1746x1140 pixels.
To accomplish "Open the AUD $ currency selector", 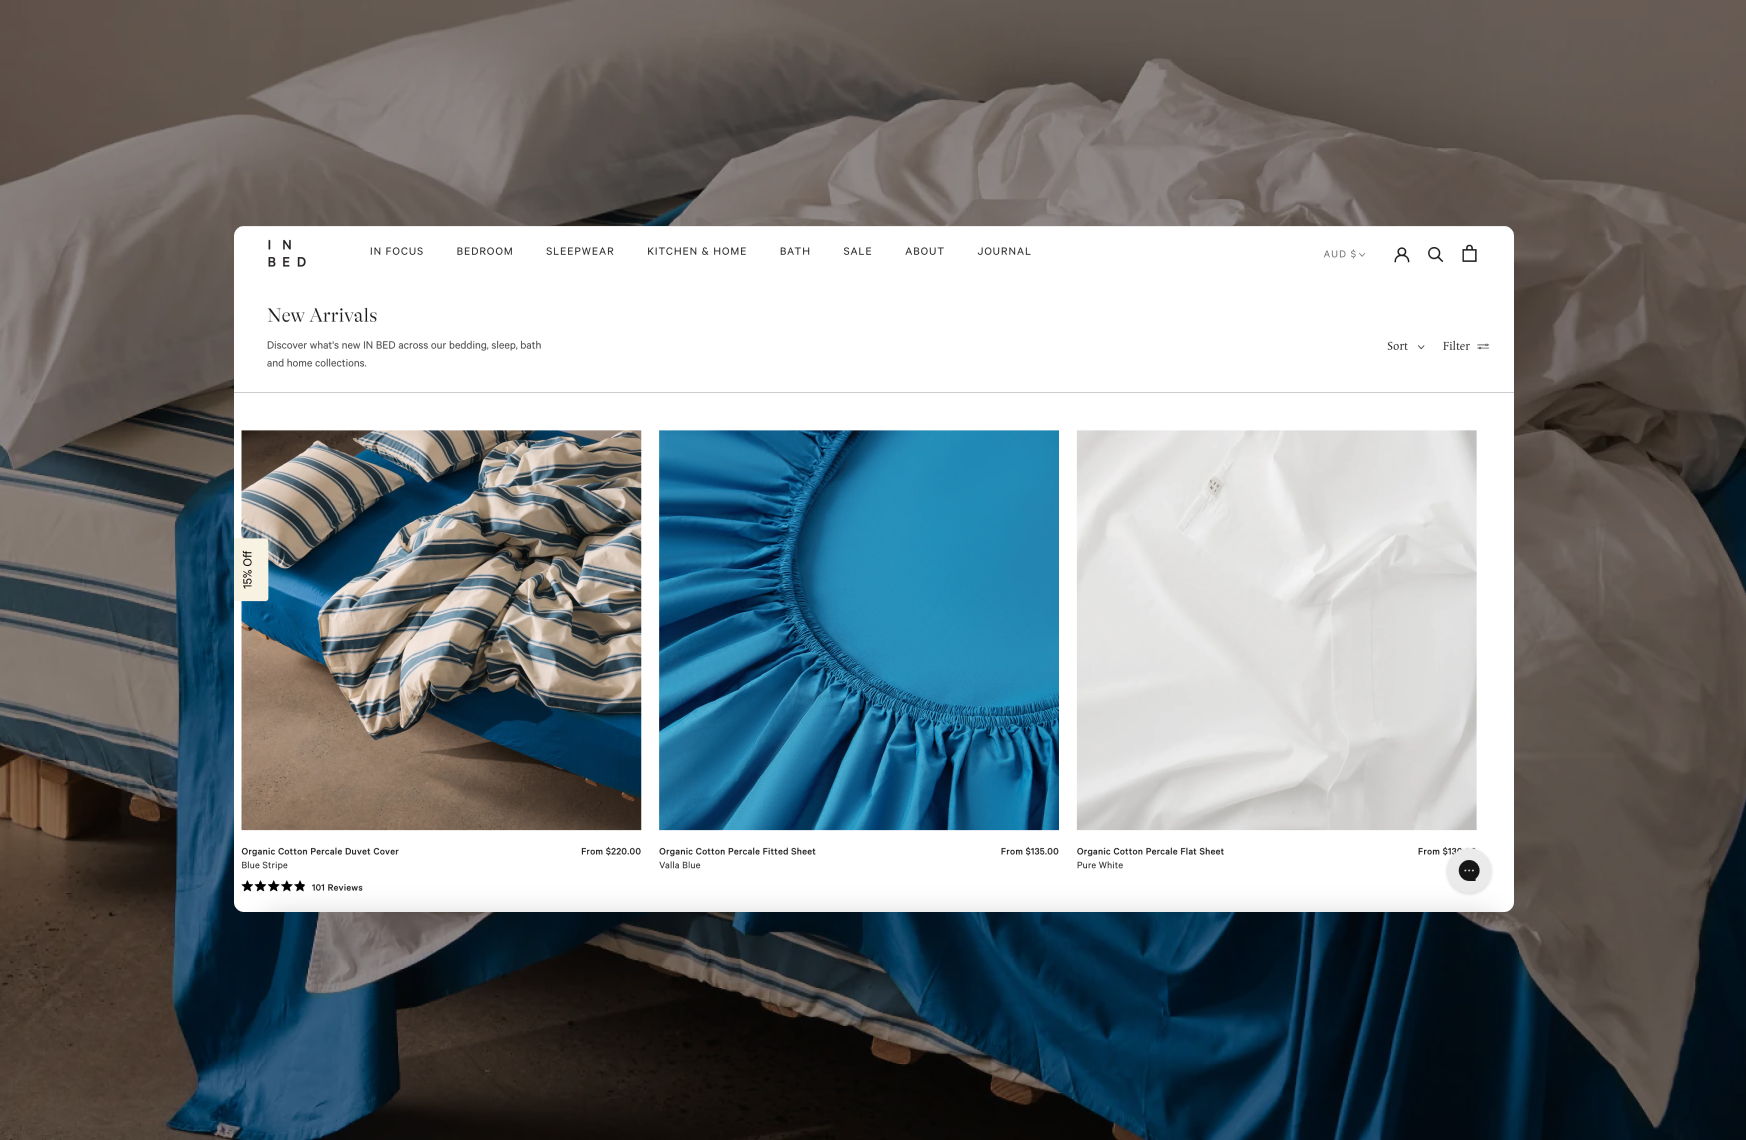I will coord(1344,254).
